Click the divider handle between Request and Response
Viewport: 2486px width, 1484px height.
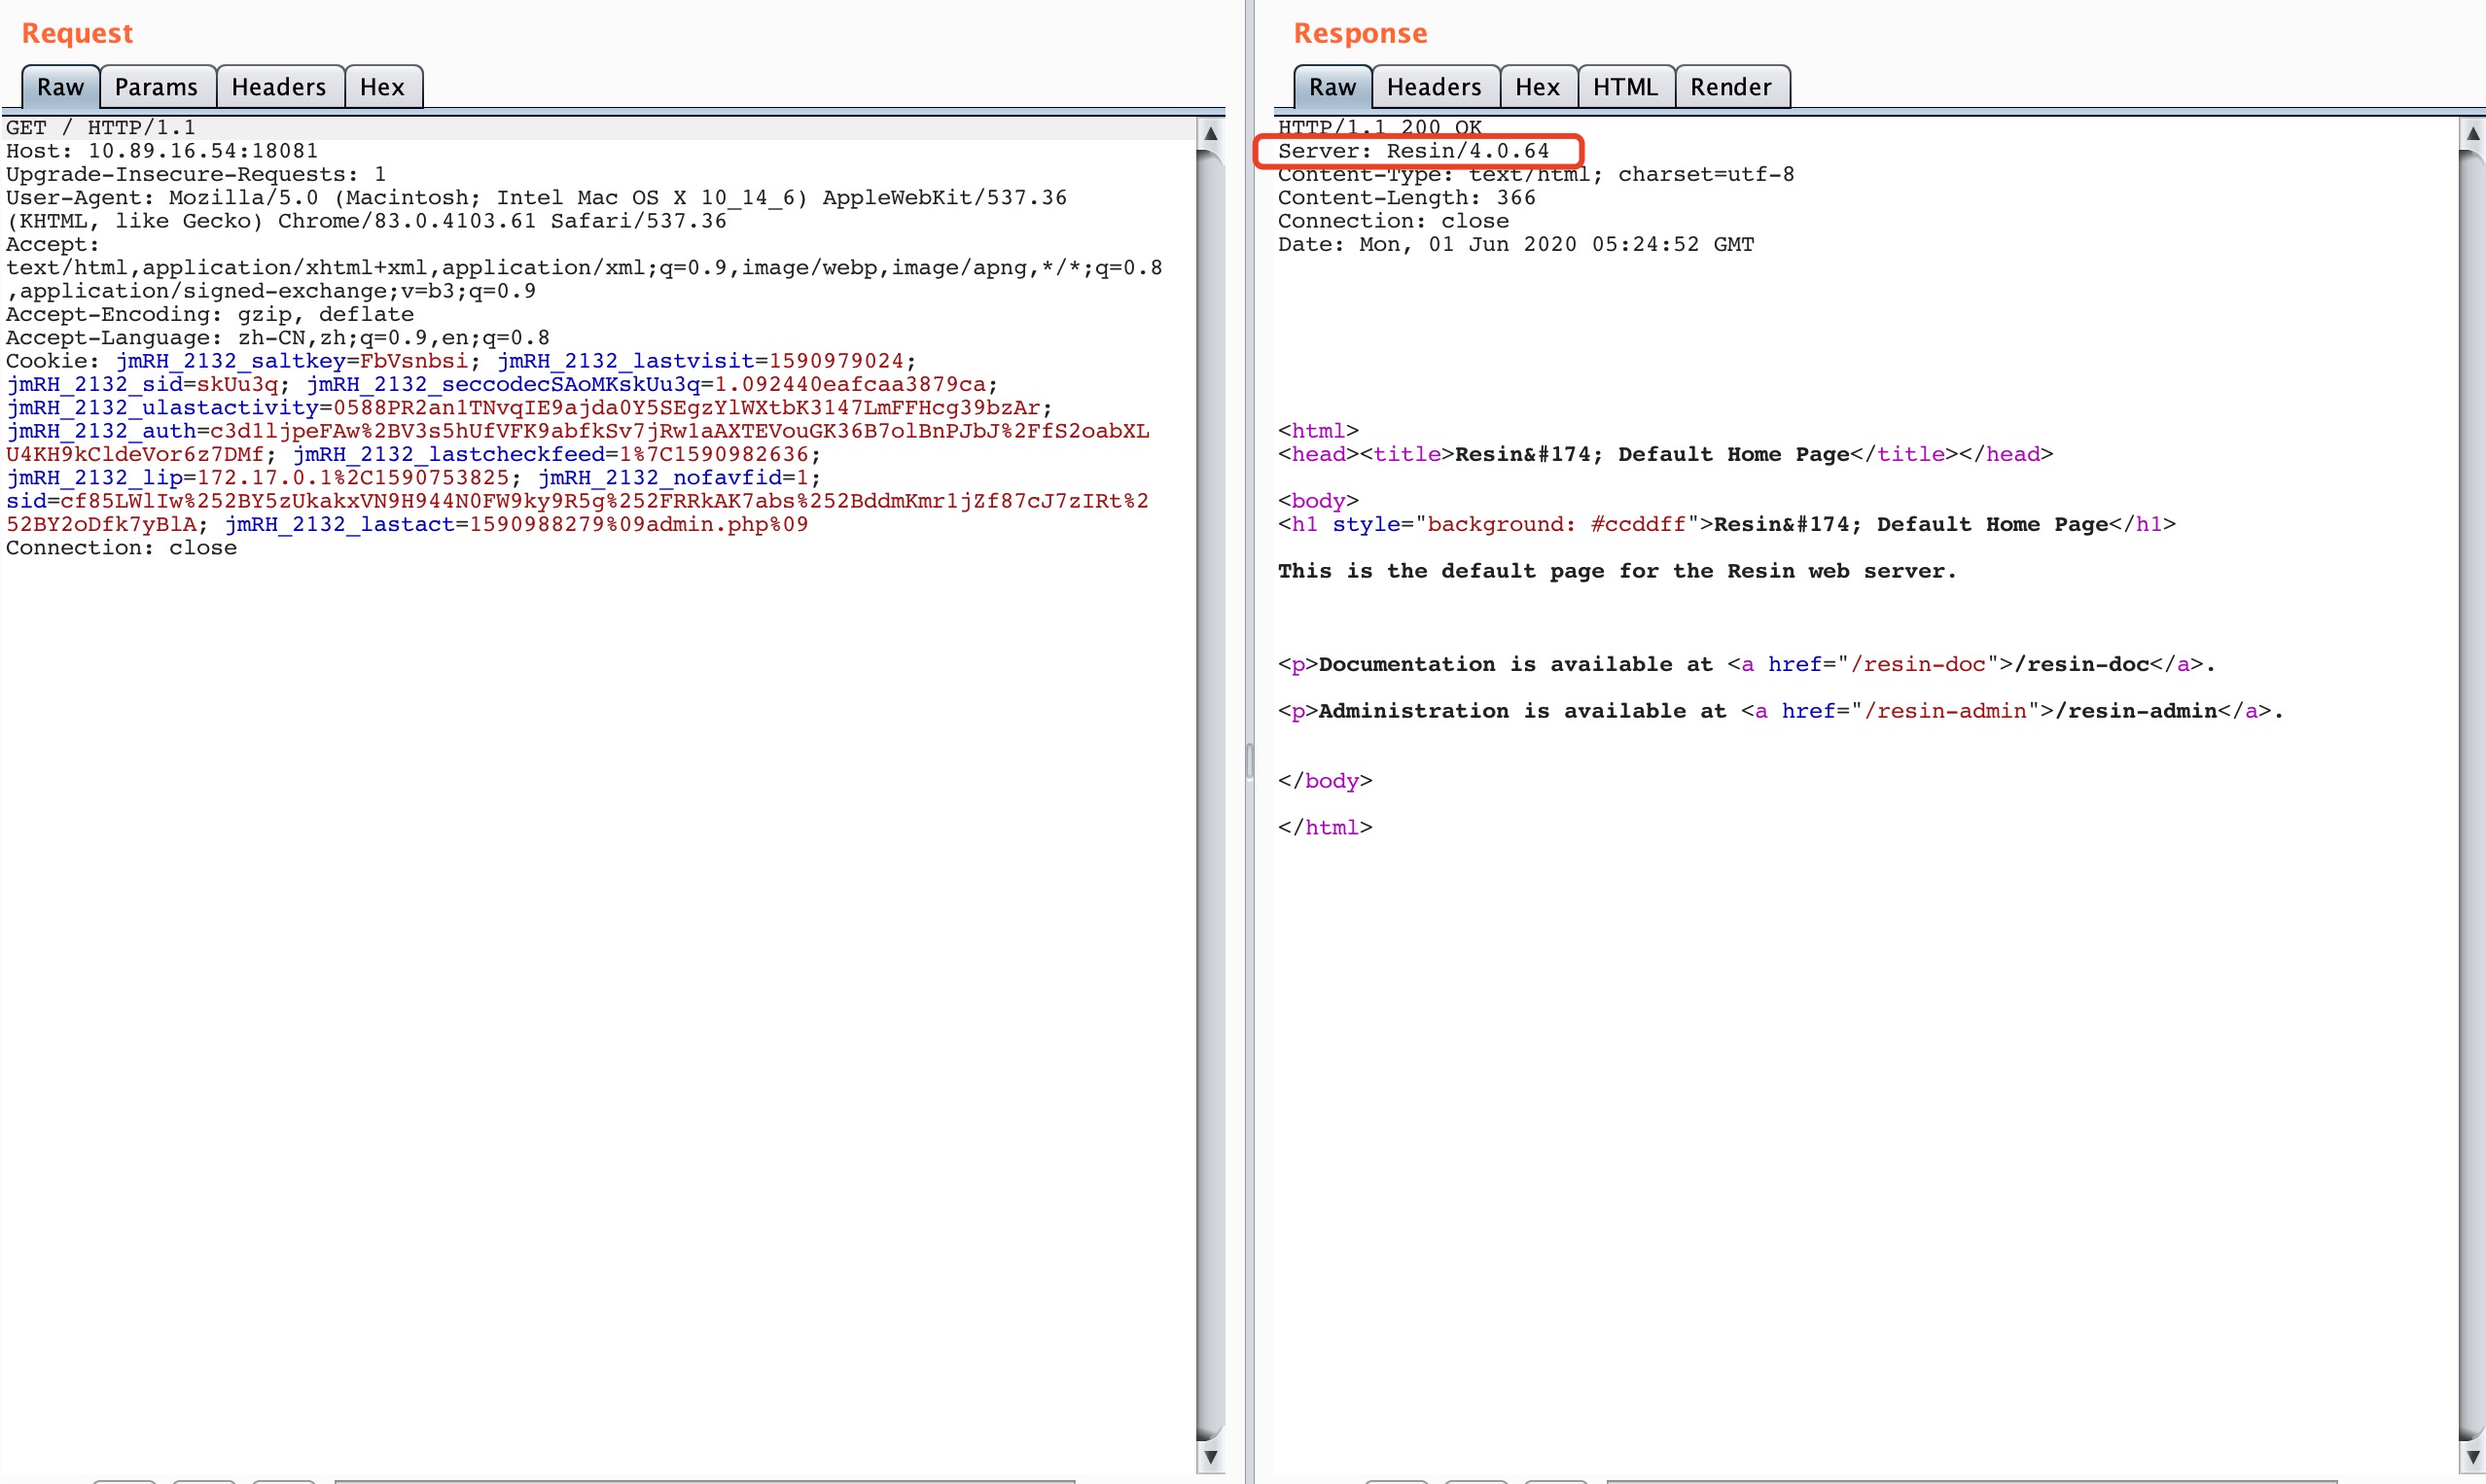point(1249,760)
